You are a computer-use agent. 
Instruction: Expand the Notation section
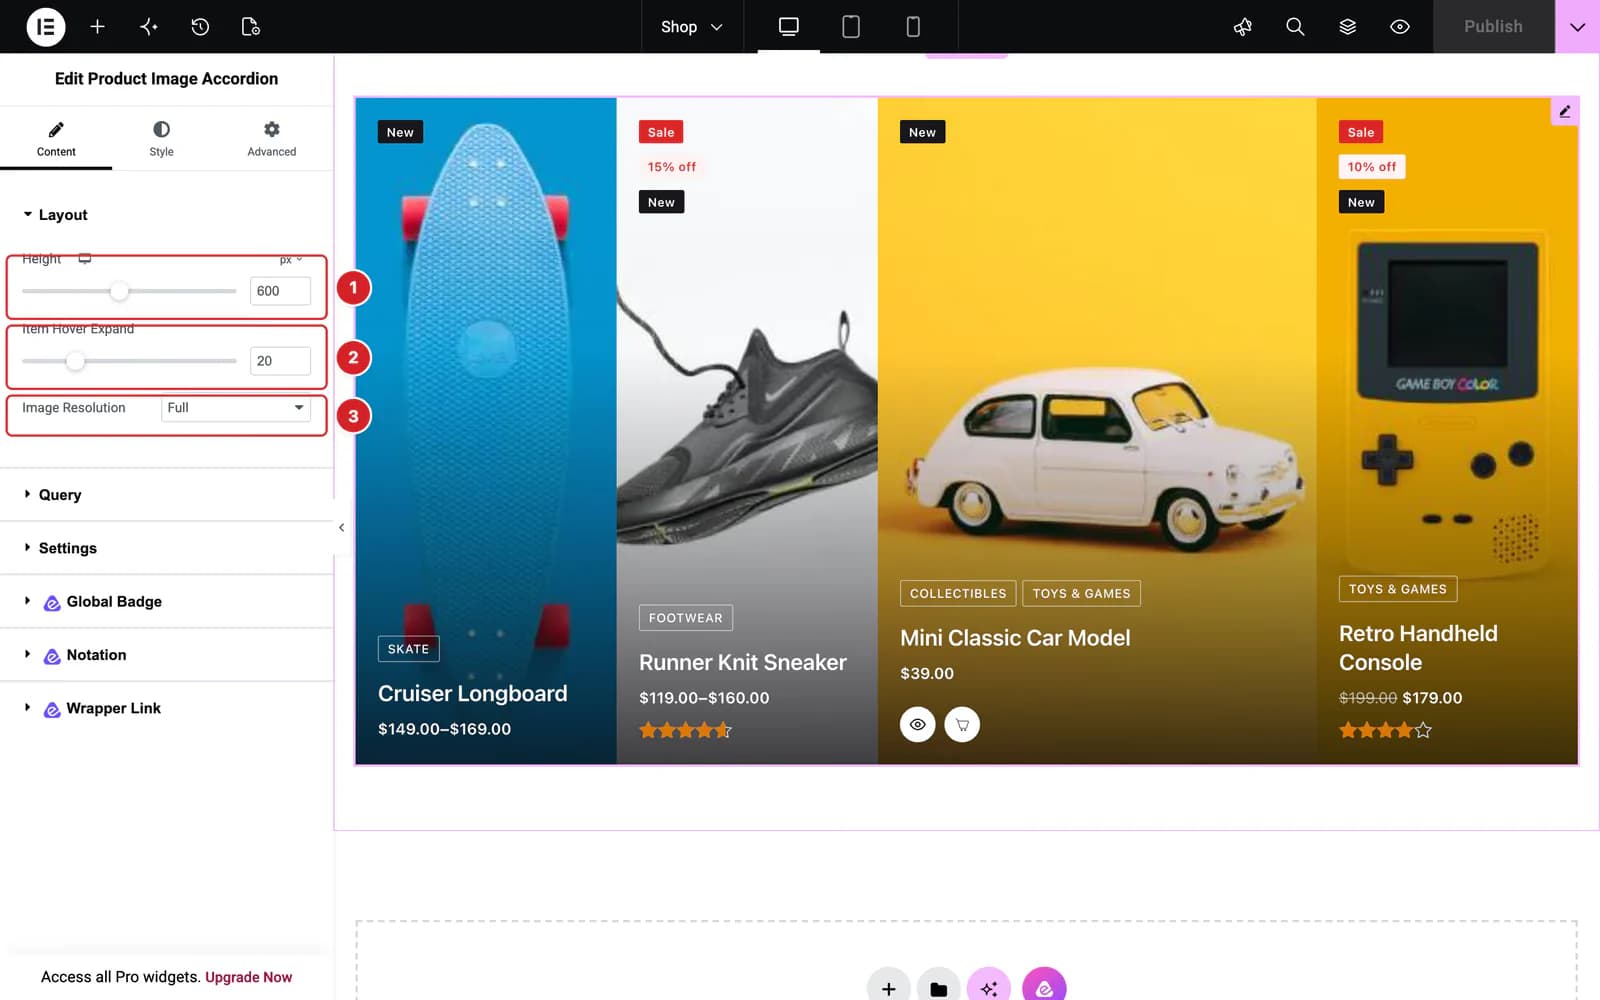click(166, 655)
